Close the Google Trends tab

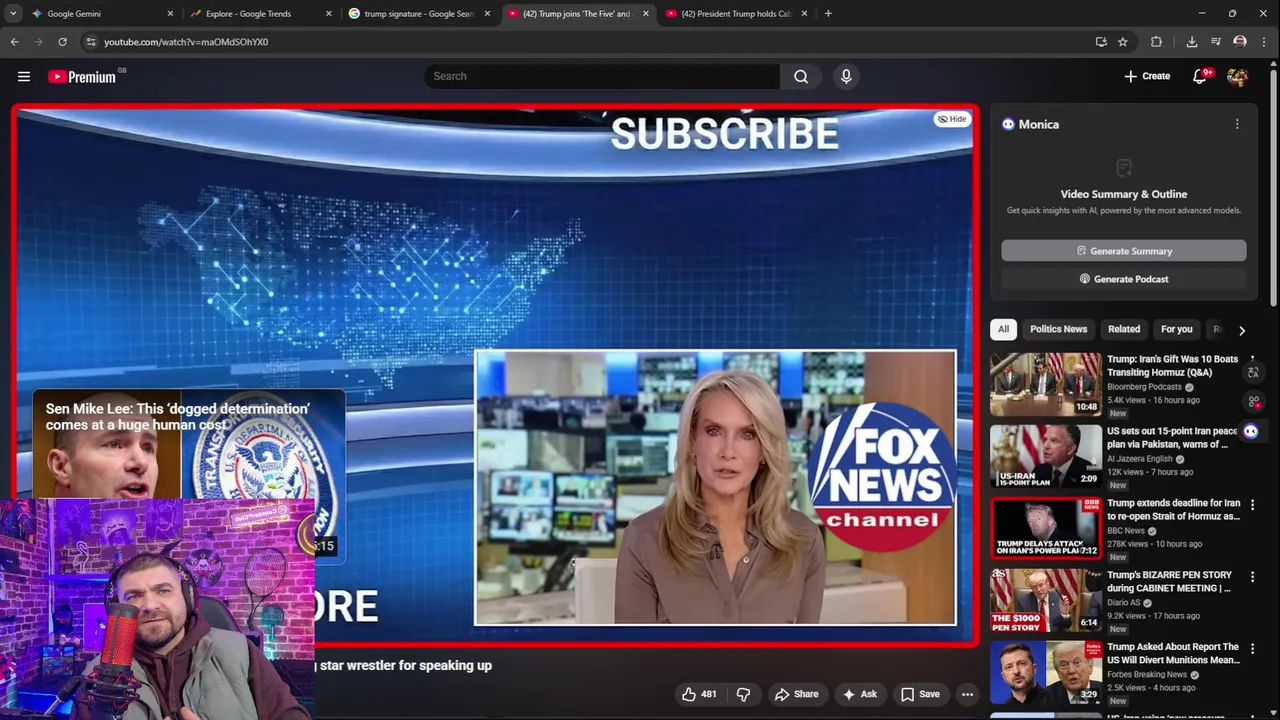[x=329, y=14]
